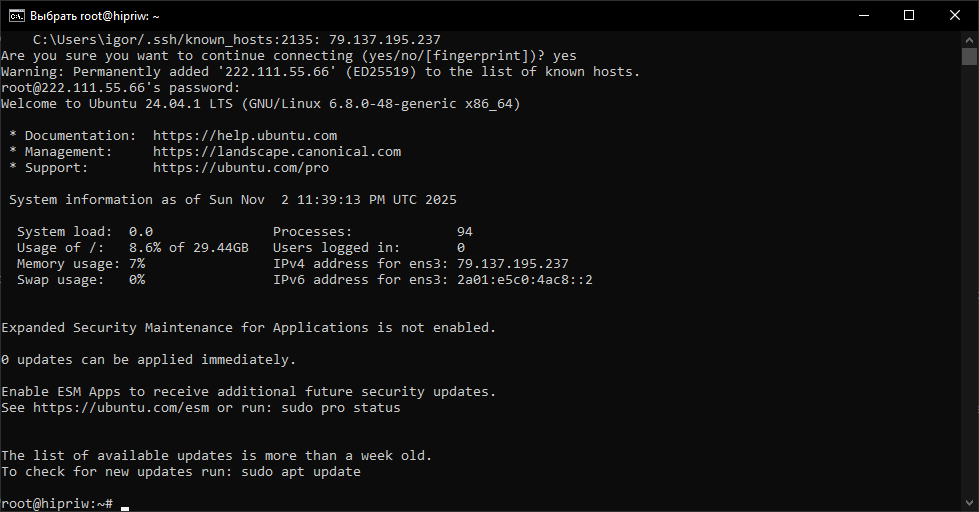The width and height of the screenshot is (979, 512).
Task: Click the https://help.ubuntu.com documentation URL
Action: tap(245, 136)
